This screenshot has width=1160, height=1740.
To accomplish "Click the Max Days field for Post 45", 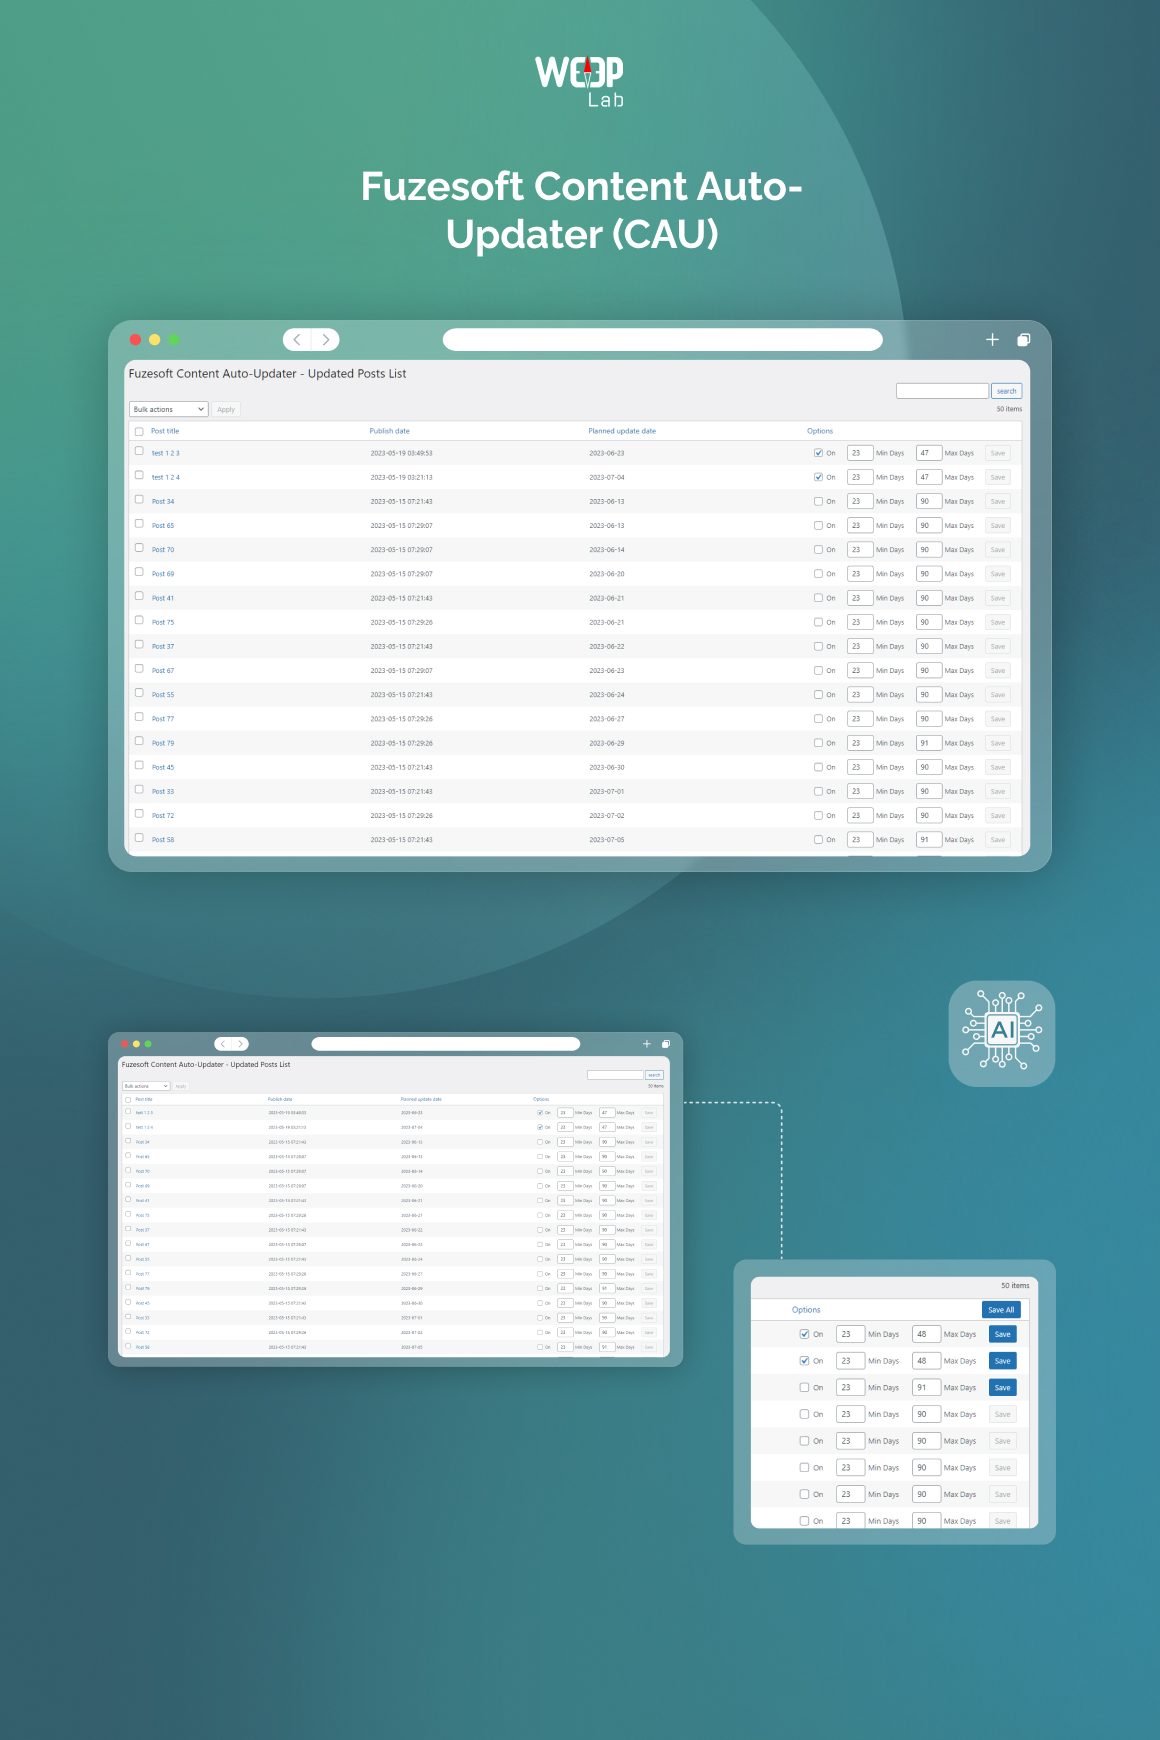I will click(929, 767).
